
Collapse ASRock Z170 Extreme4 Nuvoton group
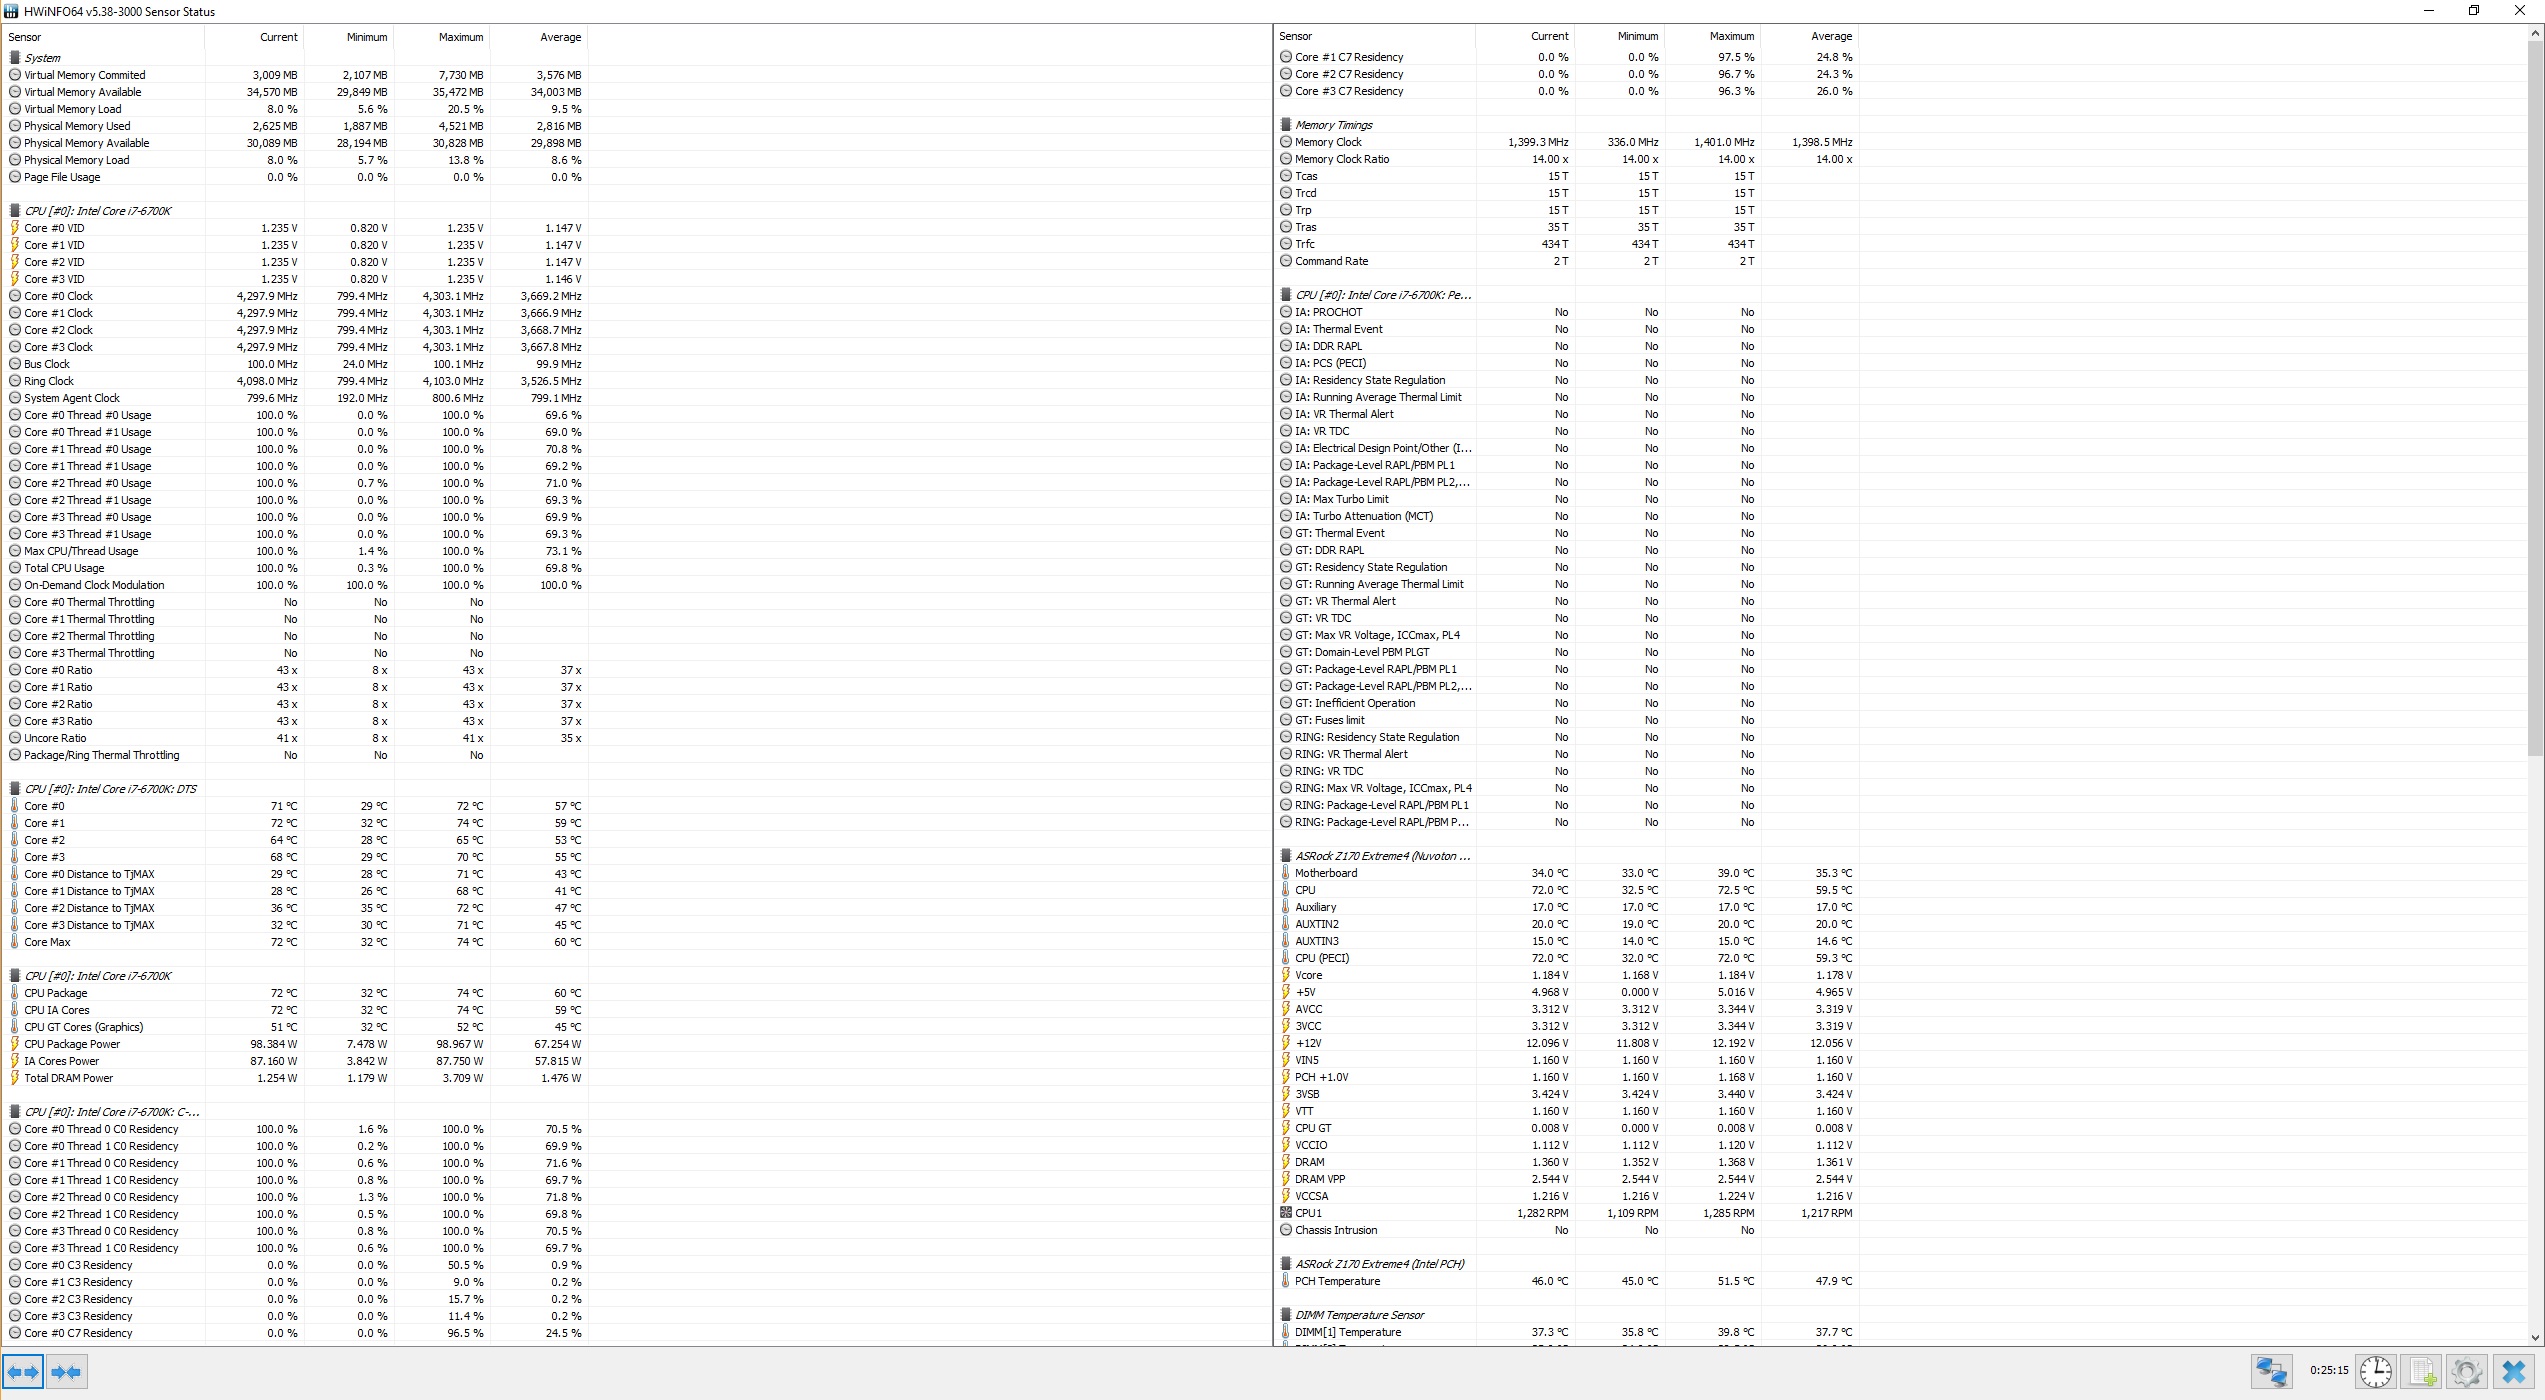(1382, 856)
